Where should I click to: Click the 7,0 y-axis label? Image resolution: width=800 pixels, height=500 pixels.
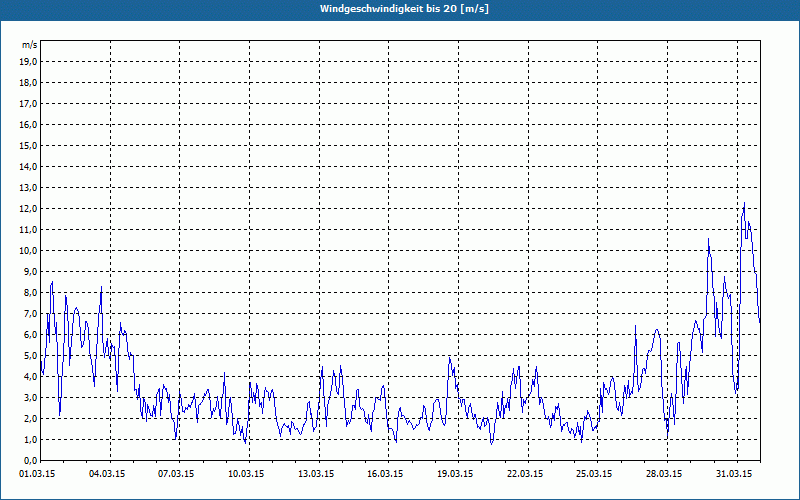tap(30, 314)
